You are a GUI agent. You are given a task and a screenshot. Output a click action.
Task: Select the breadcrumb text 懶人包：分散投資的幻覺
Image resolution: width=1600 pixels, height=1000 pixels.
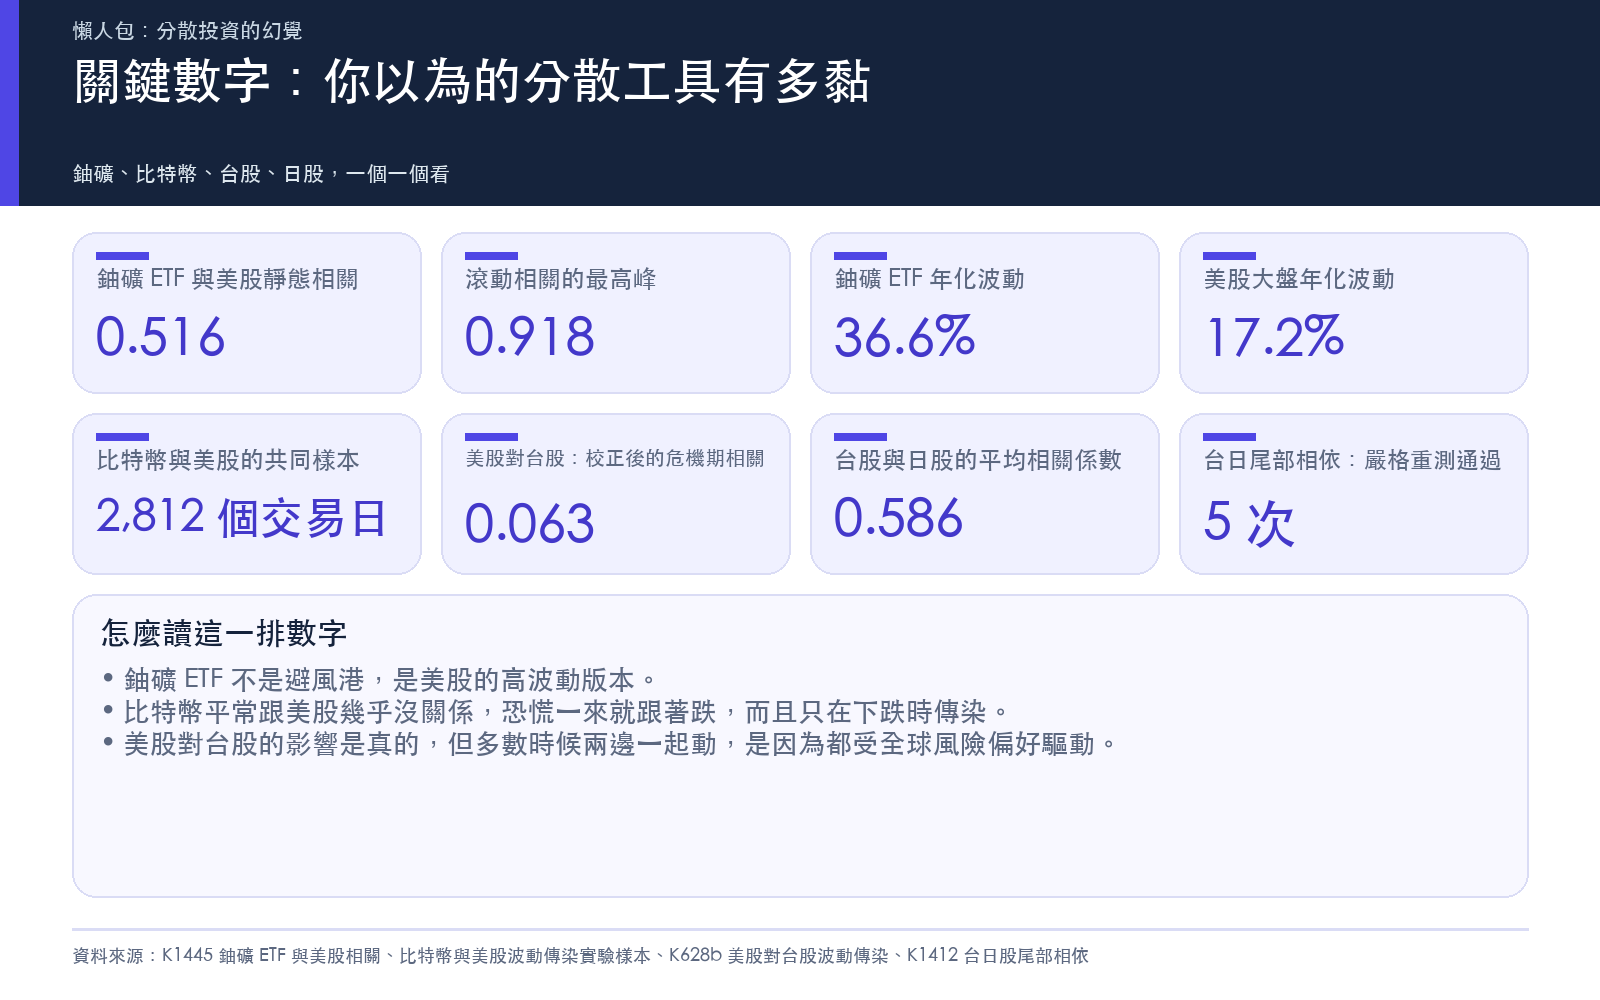(x=187, y=31)
